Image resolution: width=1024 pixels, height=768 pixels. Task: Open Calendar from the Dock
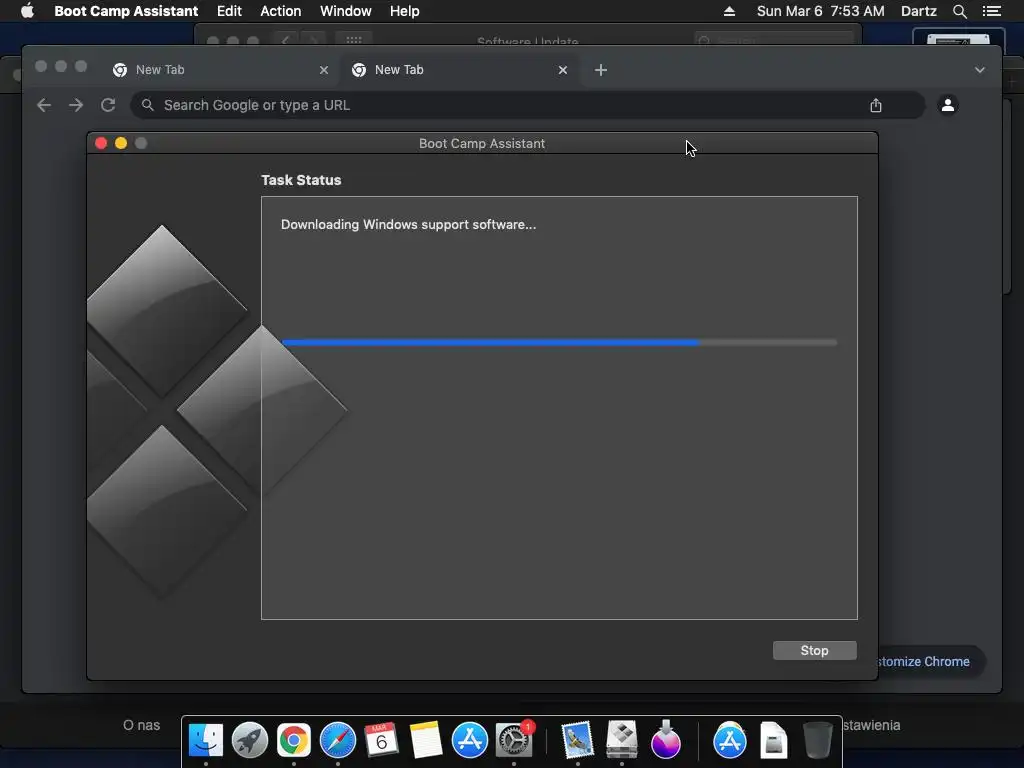381,740
